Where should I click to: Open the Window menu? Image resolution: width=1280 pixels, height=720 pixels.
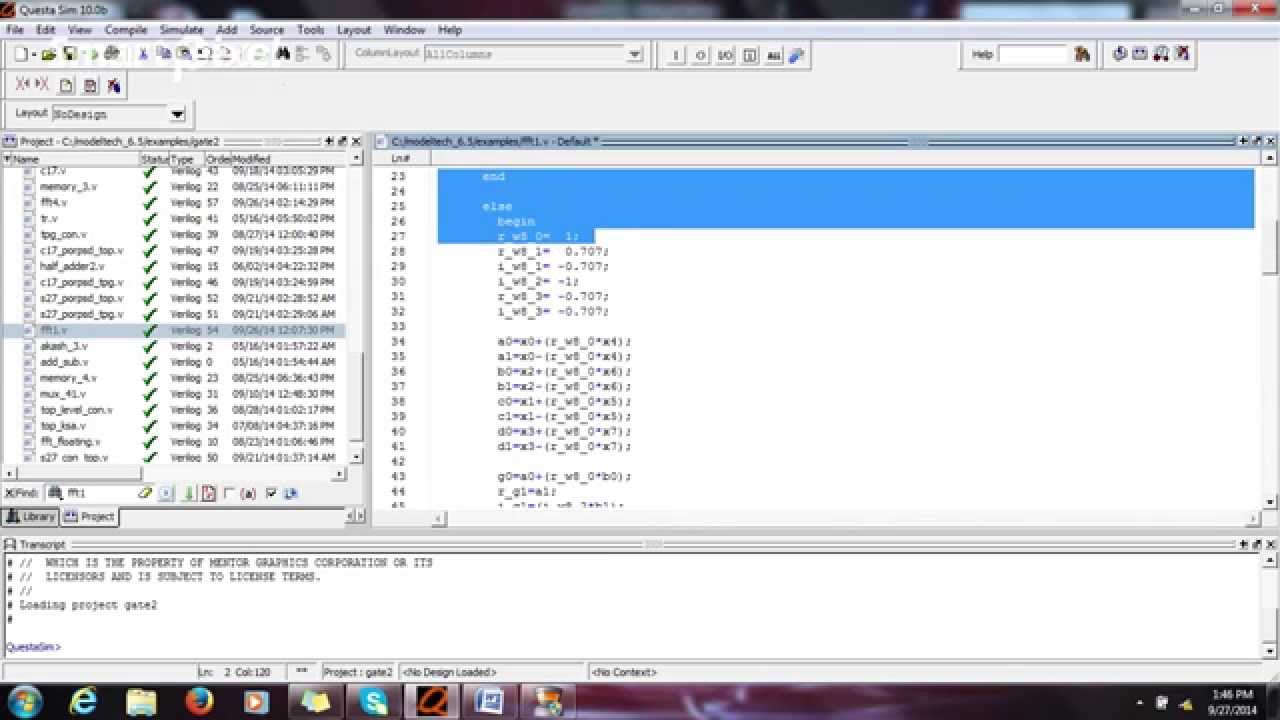(404, 30)
